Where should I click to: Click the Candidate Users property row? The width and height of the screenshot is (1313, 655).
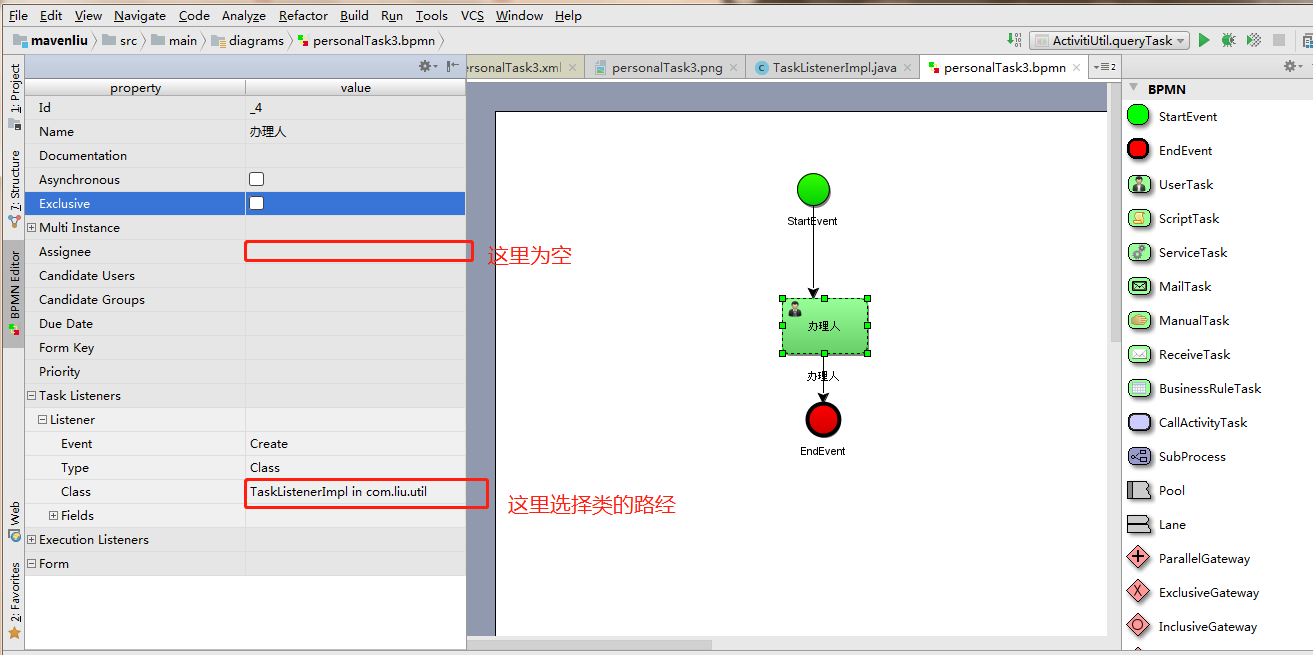[x=245, y=276]
